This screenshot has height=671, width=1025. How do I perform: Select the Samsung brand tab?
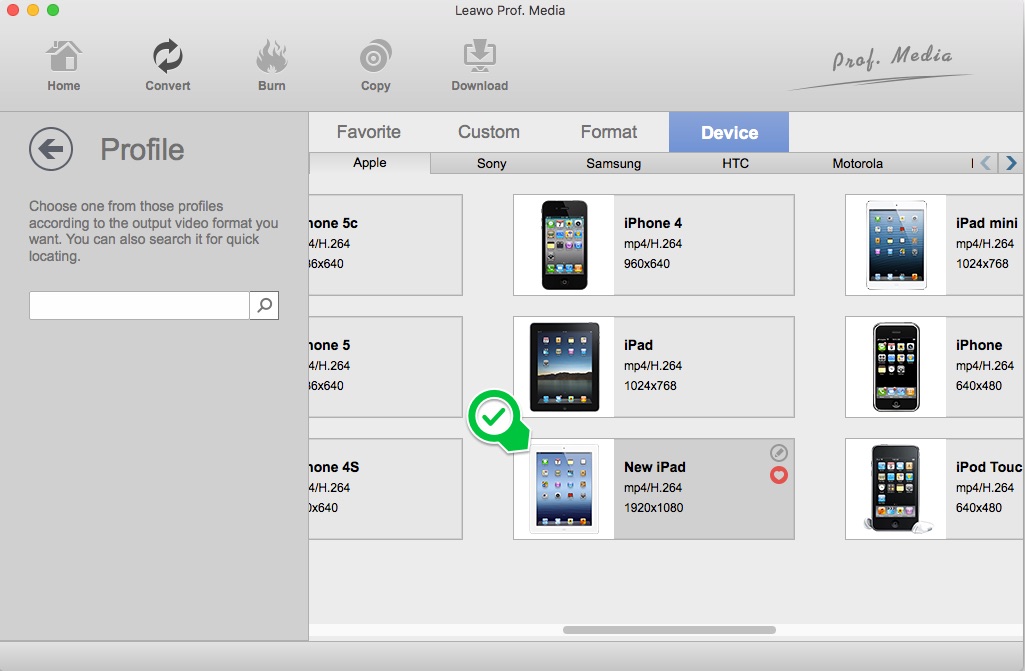click(x=613, y=163)
